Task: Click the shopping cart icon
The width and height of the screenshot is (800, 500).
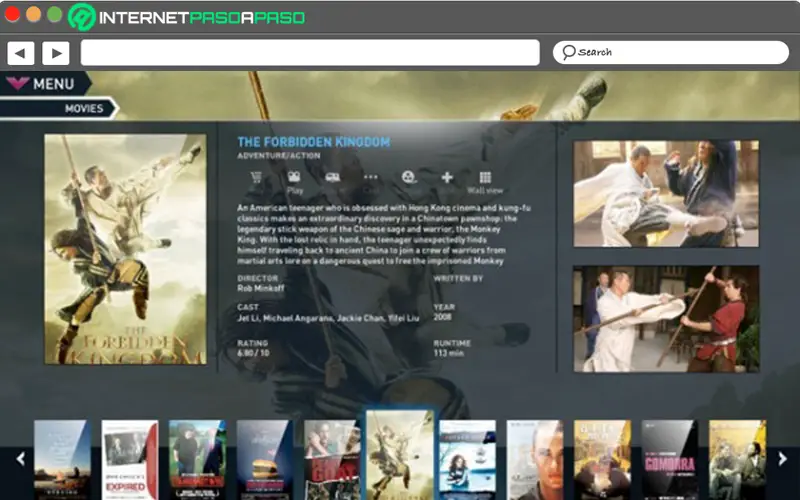Action: tap(256, 178)
